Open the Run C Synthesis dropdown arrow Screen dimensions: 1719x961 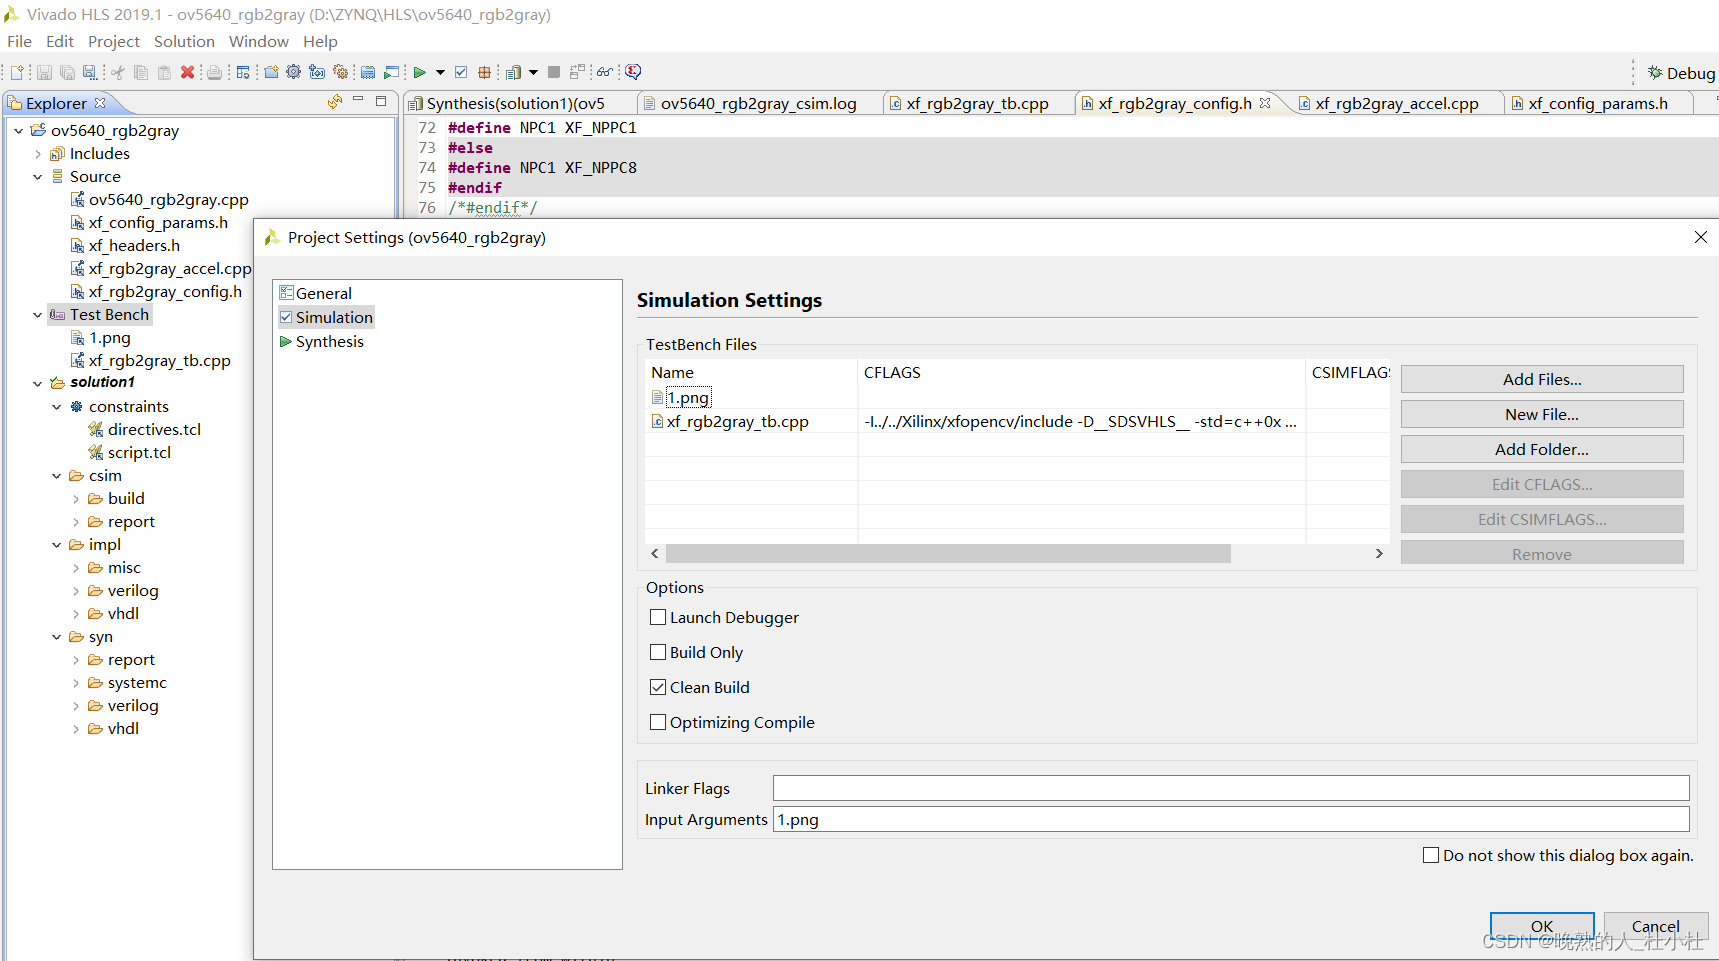tap(440, 72)
